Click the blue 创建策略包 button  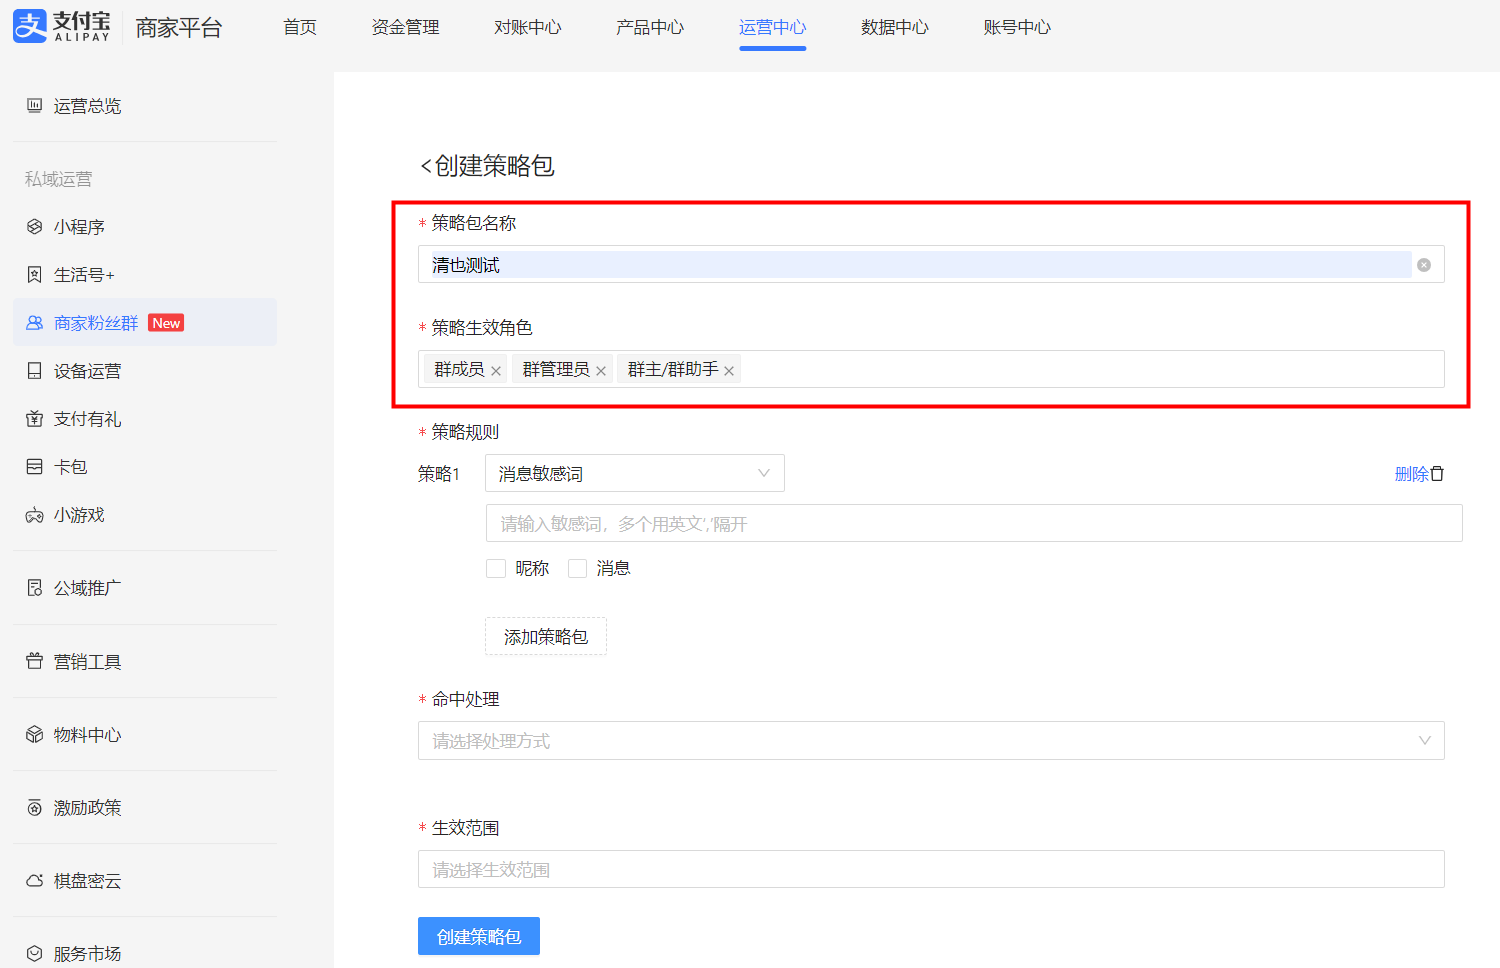478,936
